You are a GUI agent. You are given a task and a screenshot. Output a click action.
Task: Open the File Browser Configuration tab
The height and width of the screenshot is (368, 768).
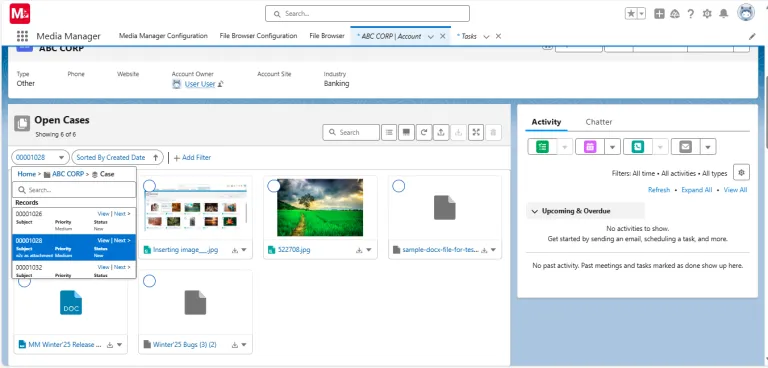point(258,36)
